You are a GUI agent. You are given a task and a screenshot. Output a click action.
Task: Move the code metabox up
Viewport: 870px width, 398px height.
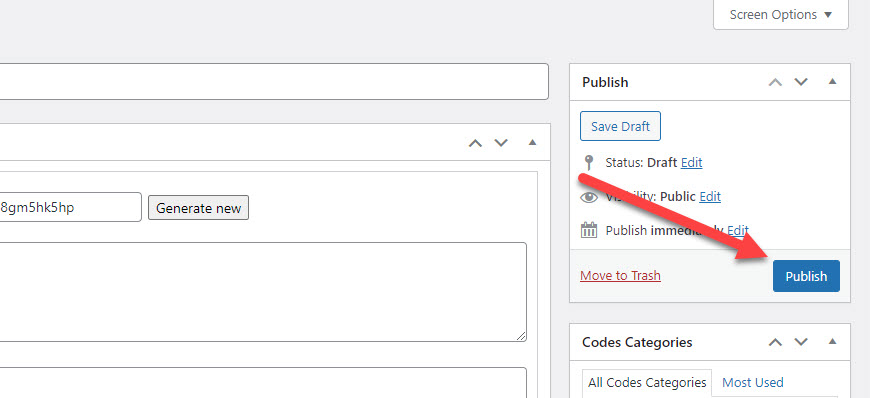pyautogui.click(x=476, y=143)
